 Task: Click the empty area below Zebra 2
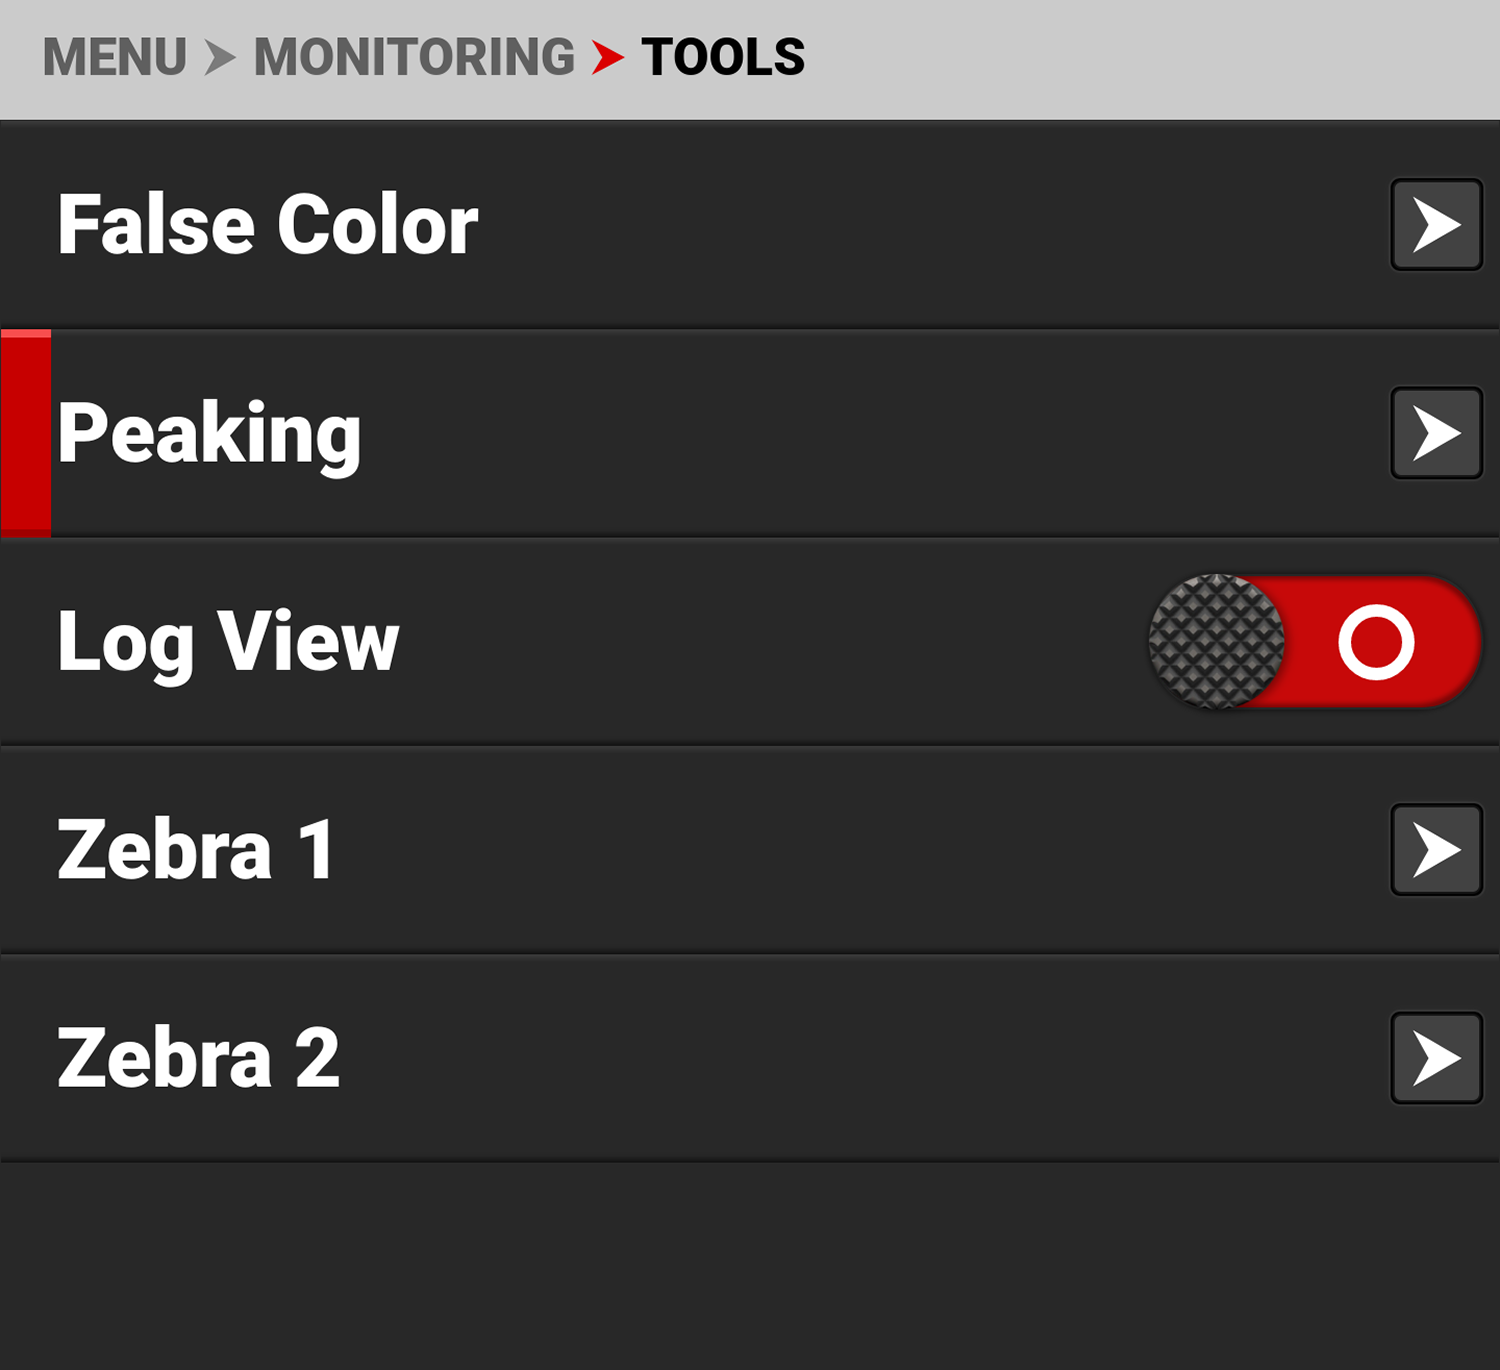[750, 1265]
